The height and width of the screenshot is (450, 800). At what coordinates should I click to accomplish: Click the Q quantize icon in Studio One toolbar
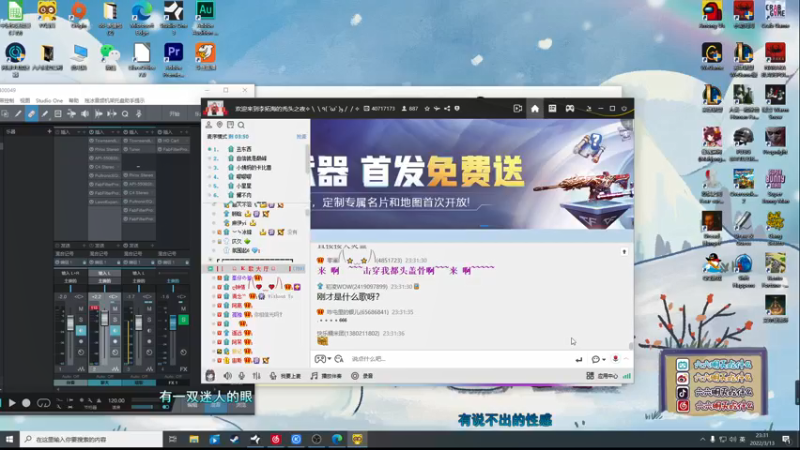click(x=125, y=114)
